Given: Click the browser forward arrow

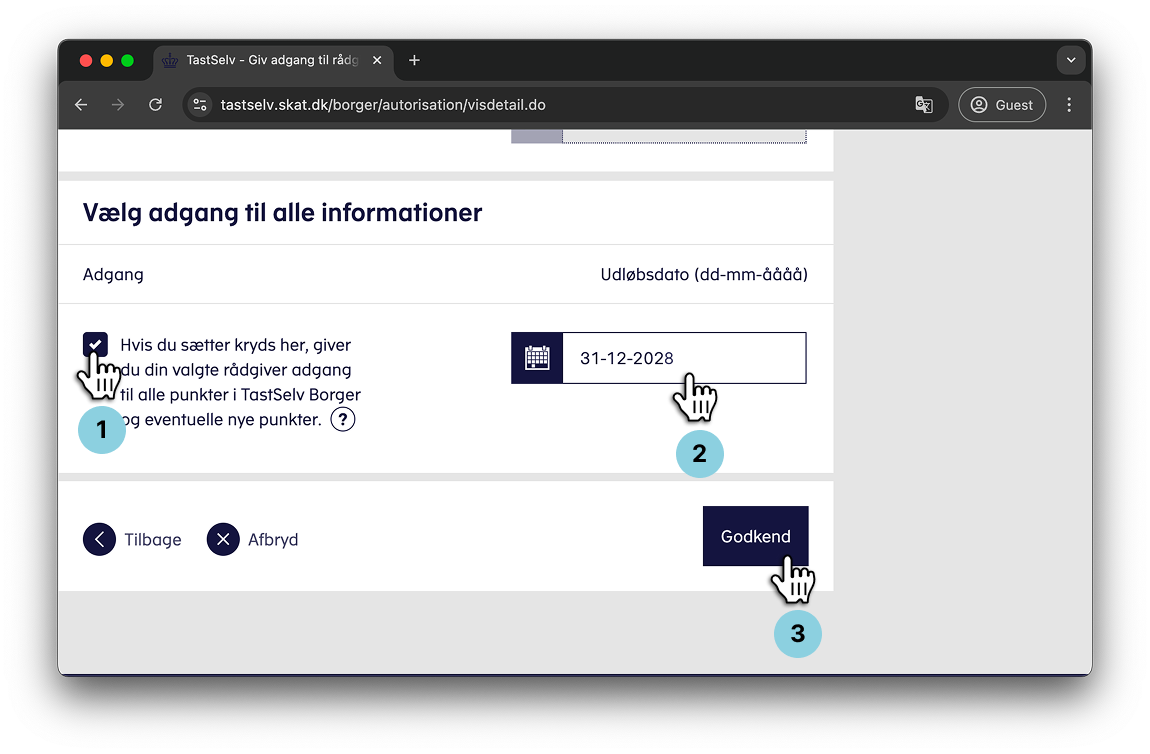Looking at the screenshot, I should click(118, 105).
